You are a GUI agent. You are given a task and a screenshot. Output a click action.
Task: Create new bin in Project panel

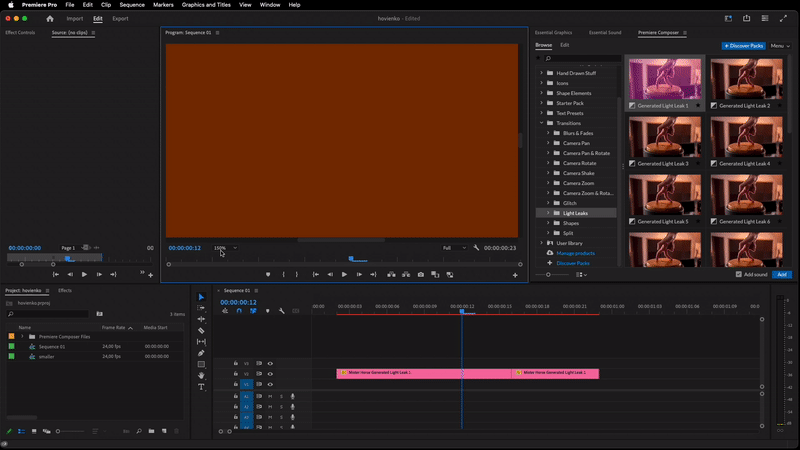tap(152, 431)
